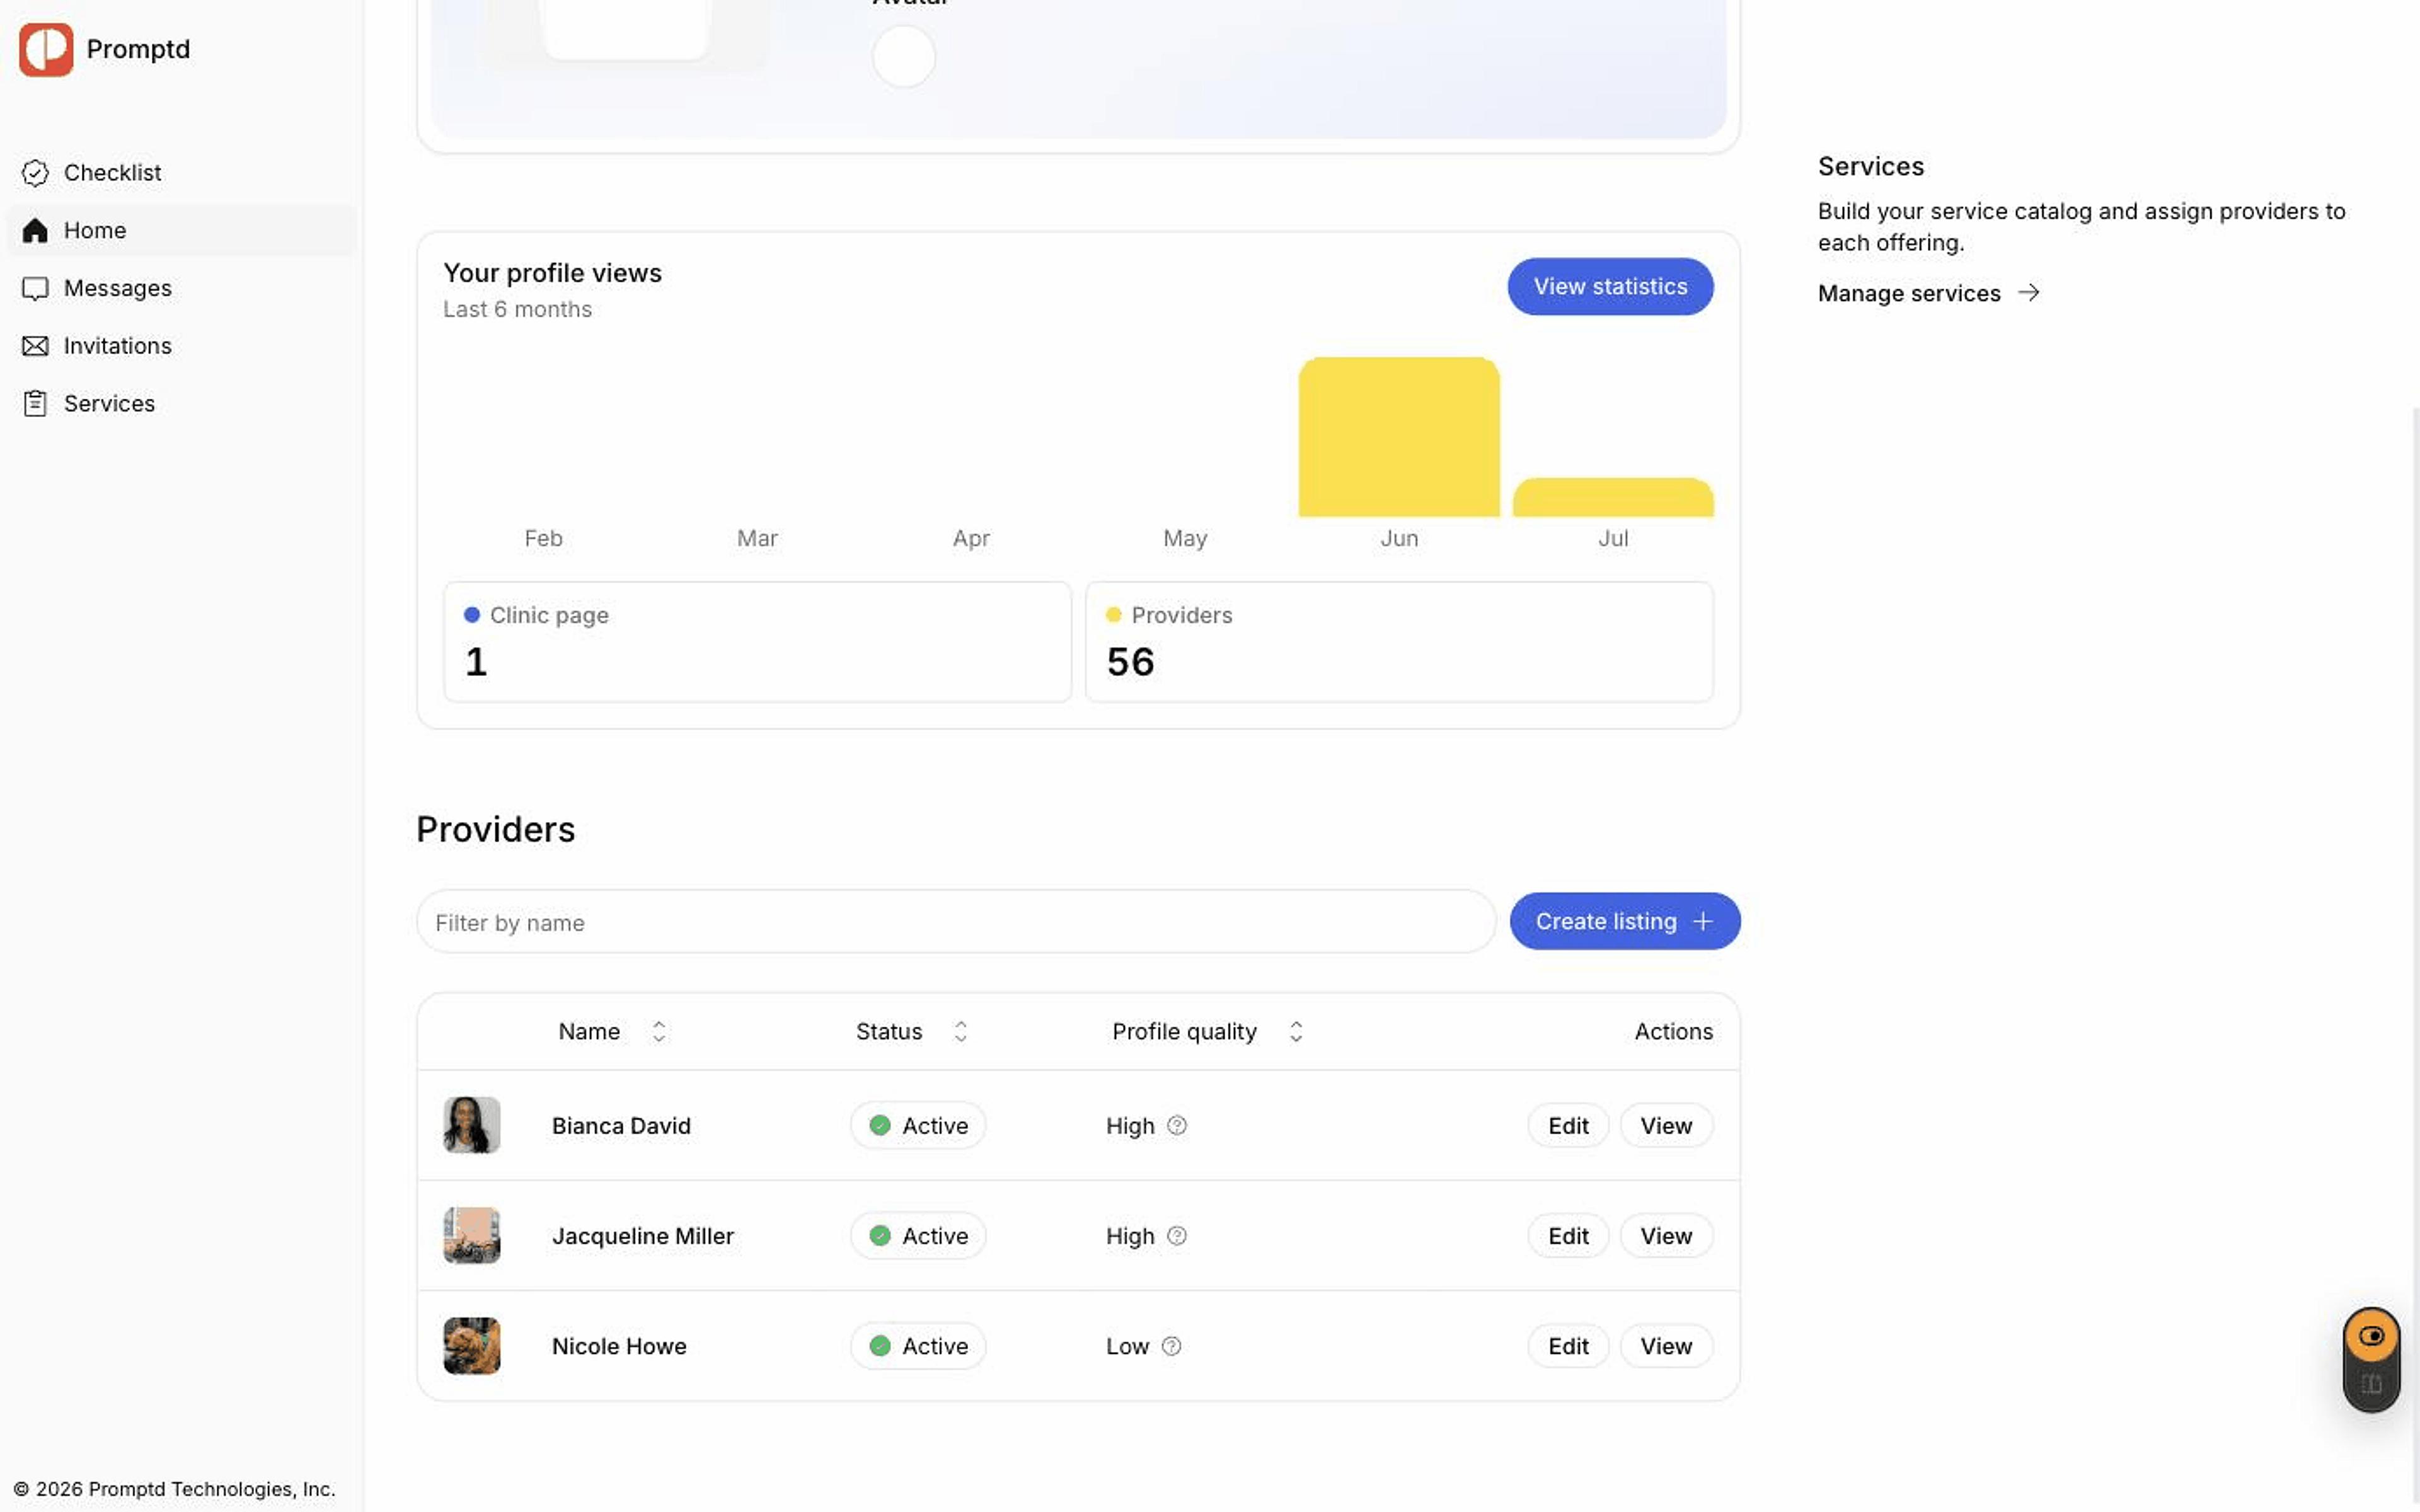Click the Actions column header

pos(1673,1031)
